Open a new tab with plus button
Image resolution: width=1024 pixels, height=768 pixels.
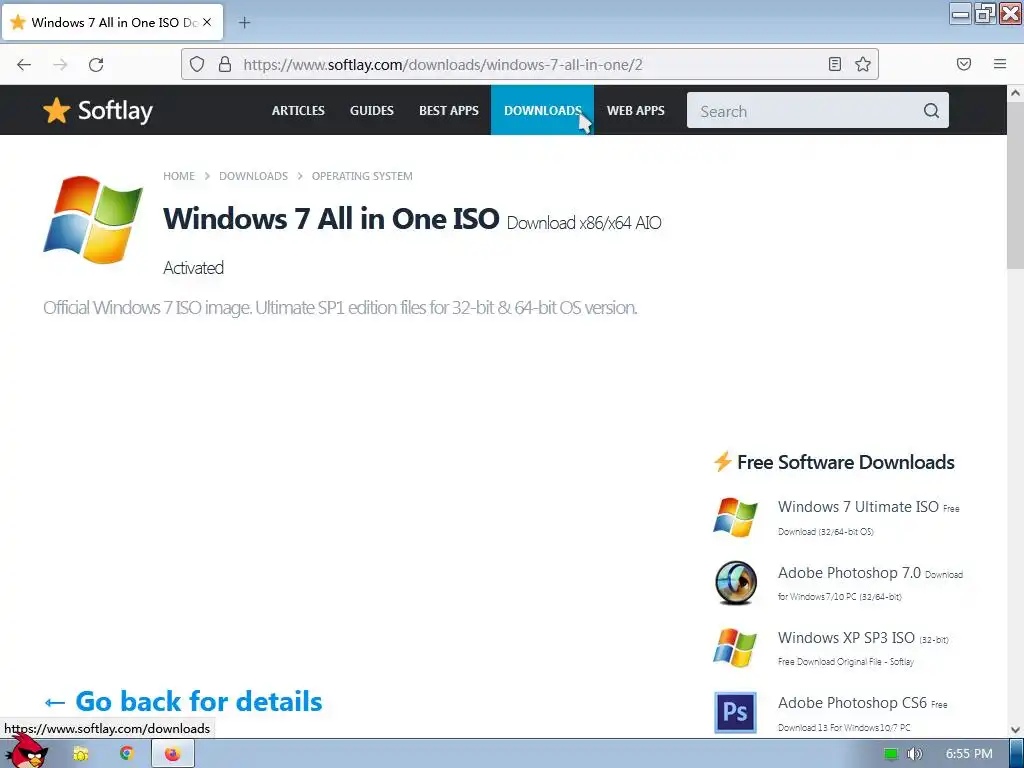tap(244, 22)
